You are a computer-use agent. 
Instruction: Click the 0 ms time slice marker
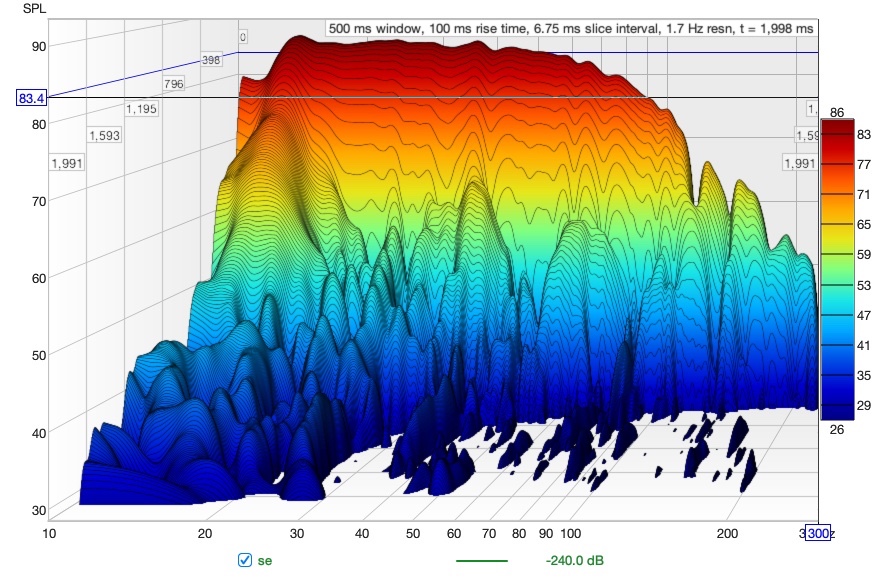tap(242, 37)
